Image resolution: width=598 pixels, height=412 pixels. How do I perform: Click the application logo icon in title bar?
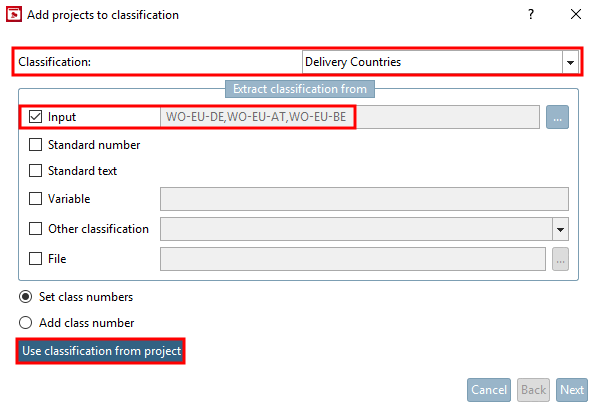(x=14, y=14)
